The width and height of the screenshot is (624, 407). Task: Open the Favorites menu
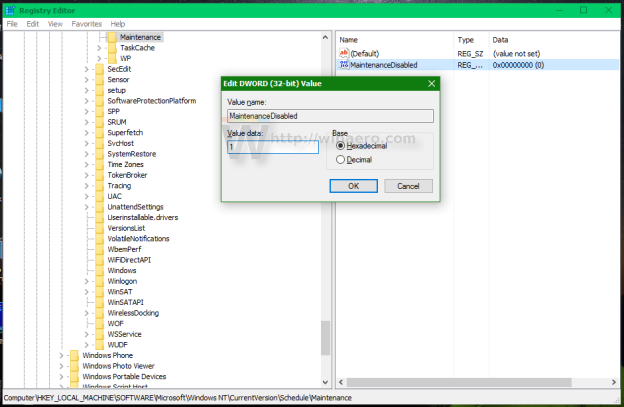[x=86, y=23]
